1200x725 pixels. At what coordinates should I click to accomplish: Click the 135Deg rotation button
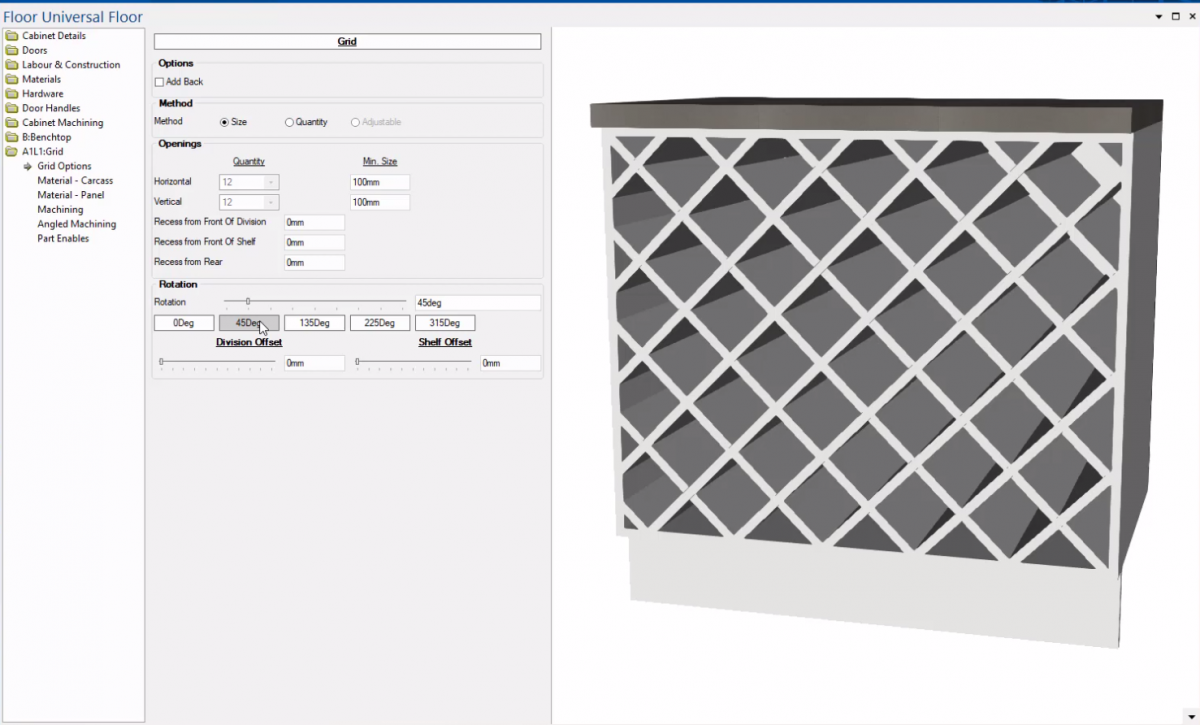point(314,323)
